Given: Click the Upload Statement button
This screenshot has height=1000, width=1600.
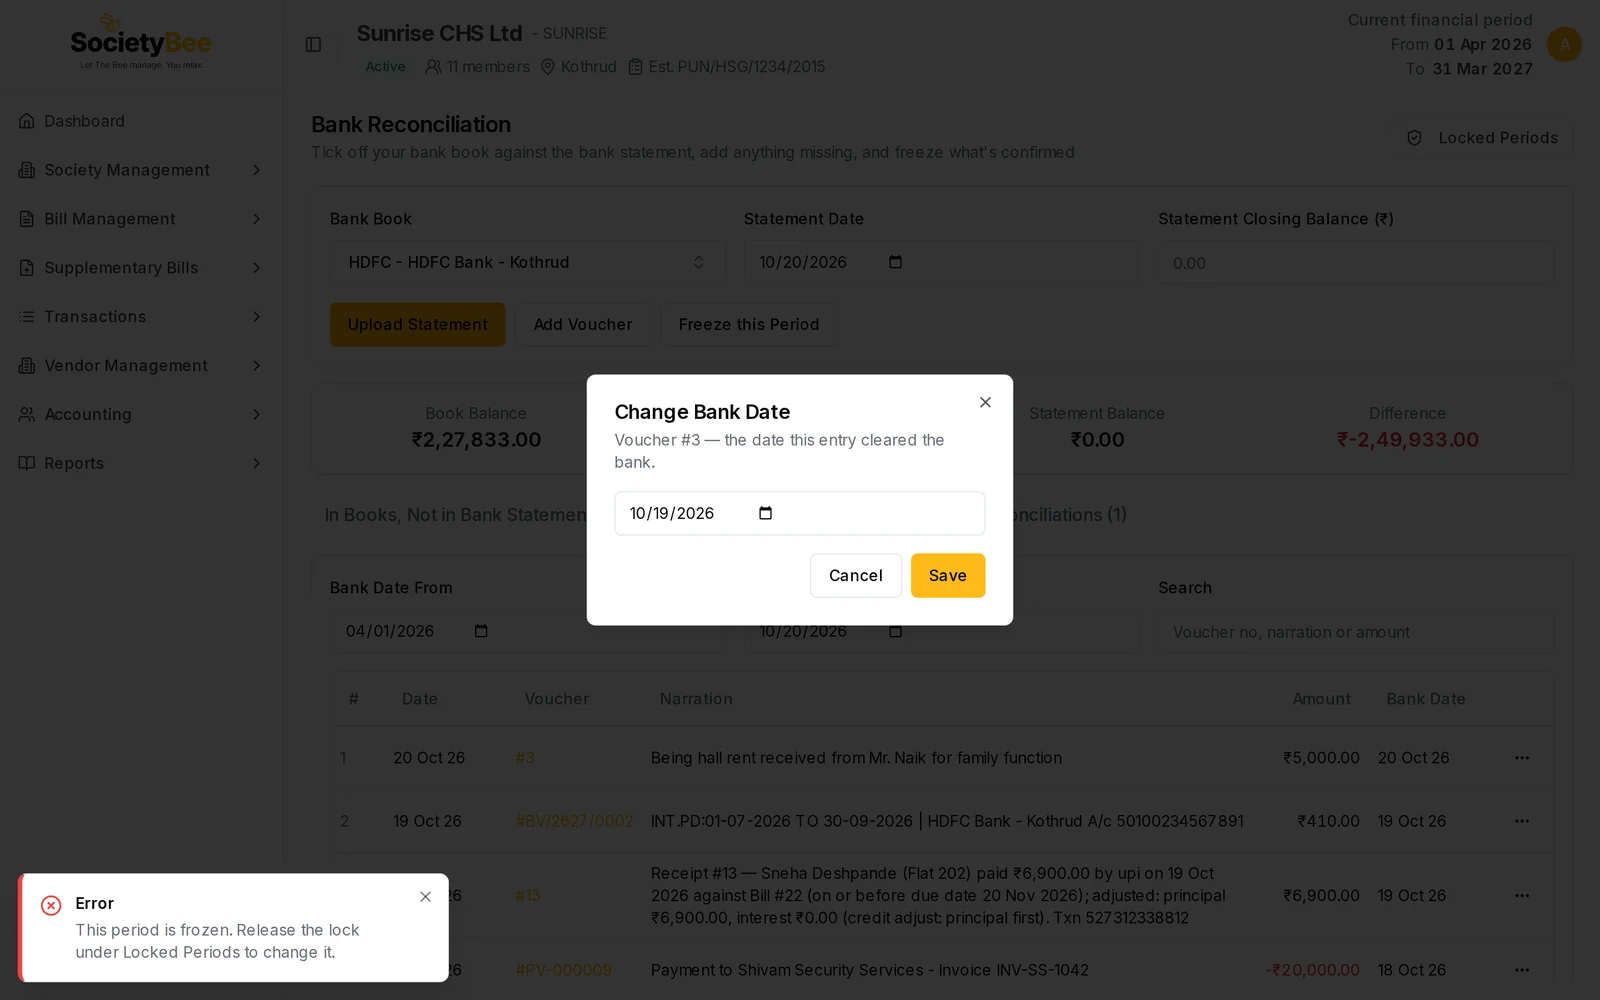Looking at the screenshot, I should (x=418, y=325).
